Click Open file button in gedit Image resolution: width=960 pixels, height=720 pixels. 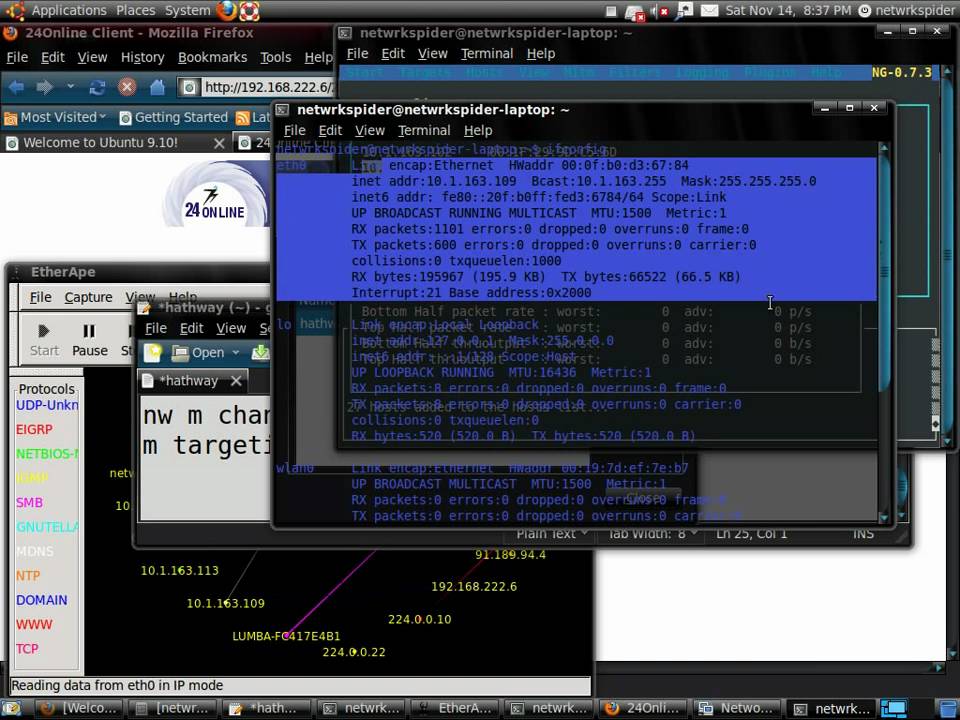pyautogui.click(x=198, y=353)
